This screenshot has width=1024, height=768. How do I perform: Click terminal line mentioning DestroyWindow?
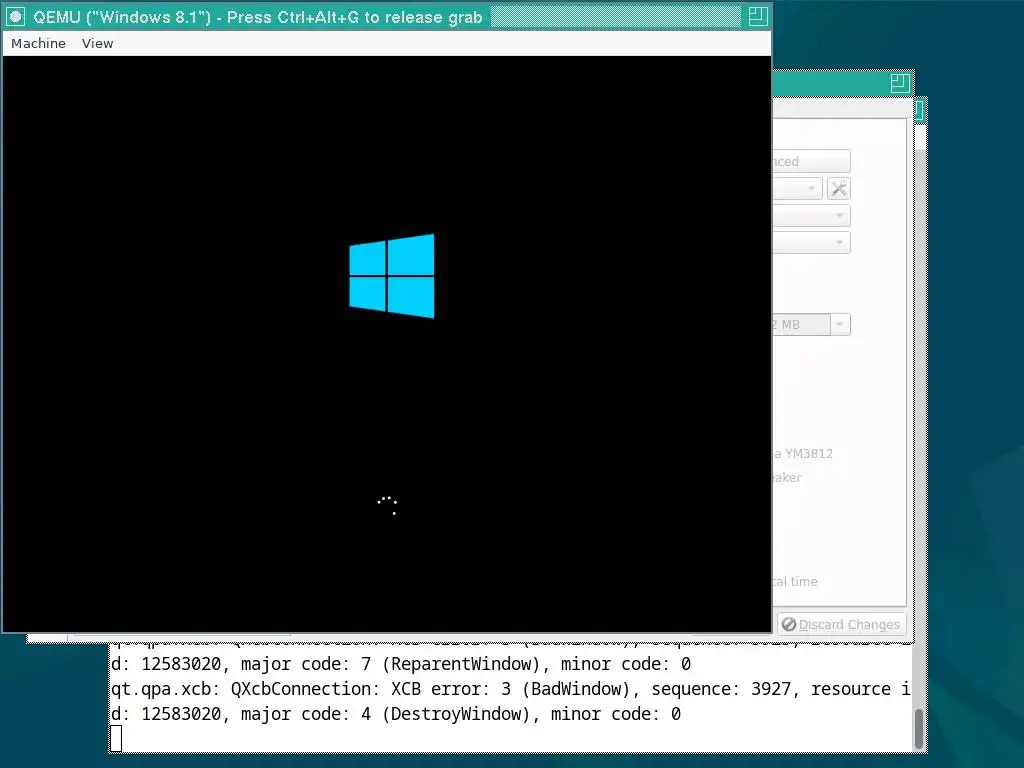pyautogui.click(x=396, y=714)
